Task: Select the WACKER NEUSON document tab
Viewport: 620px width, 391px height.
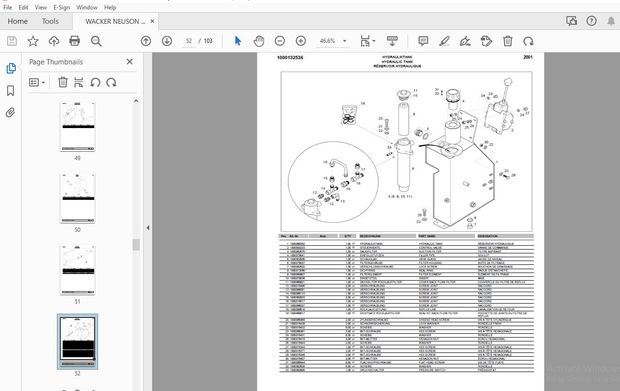Action: click(115, 21)
